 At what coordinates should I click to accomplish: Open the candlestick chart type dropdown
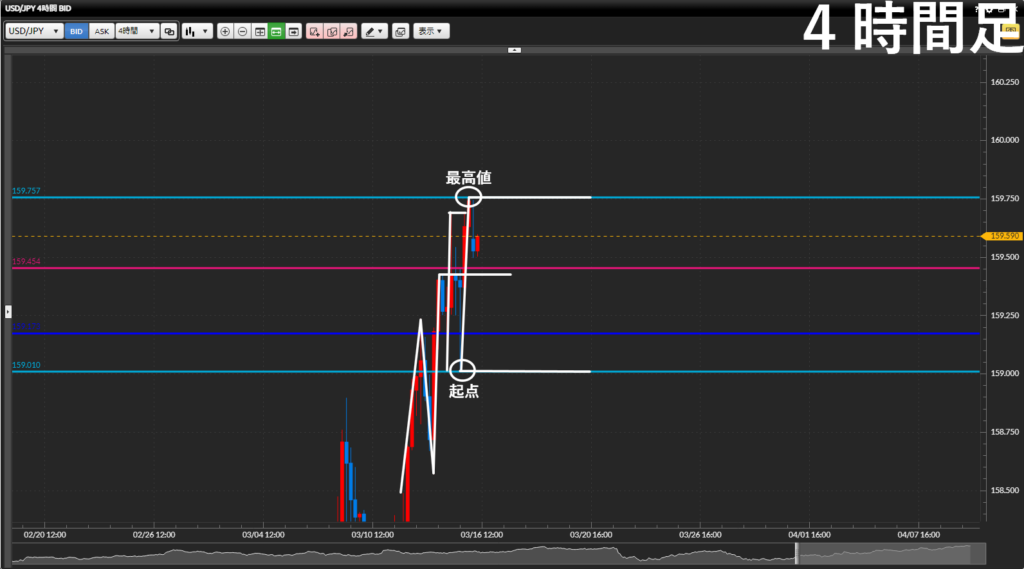(x=197, y=31)
